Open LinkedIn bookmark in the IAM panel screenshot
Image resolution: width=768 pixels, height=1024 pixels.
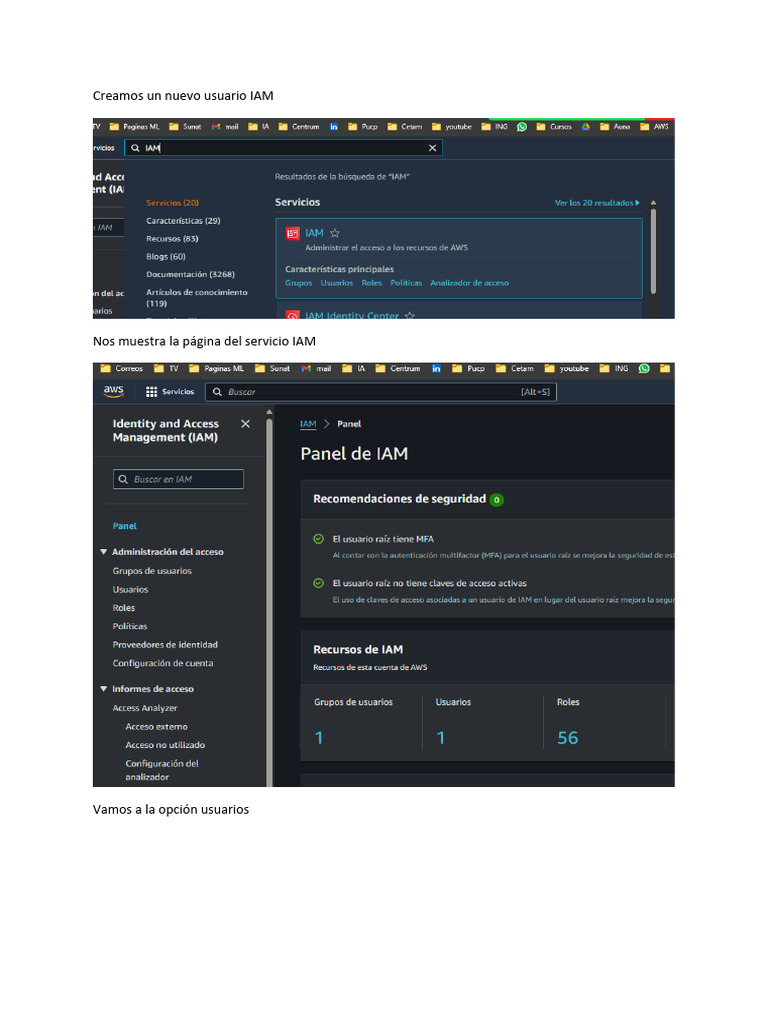[436, 368]
